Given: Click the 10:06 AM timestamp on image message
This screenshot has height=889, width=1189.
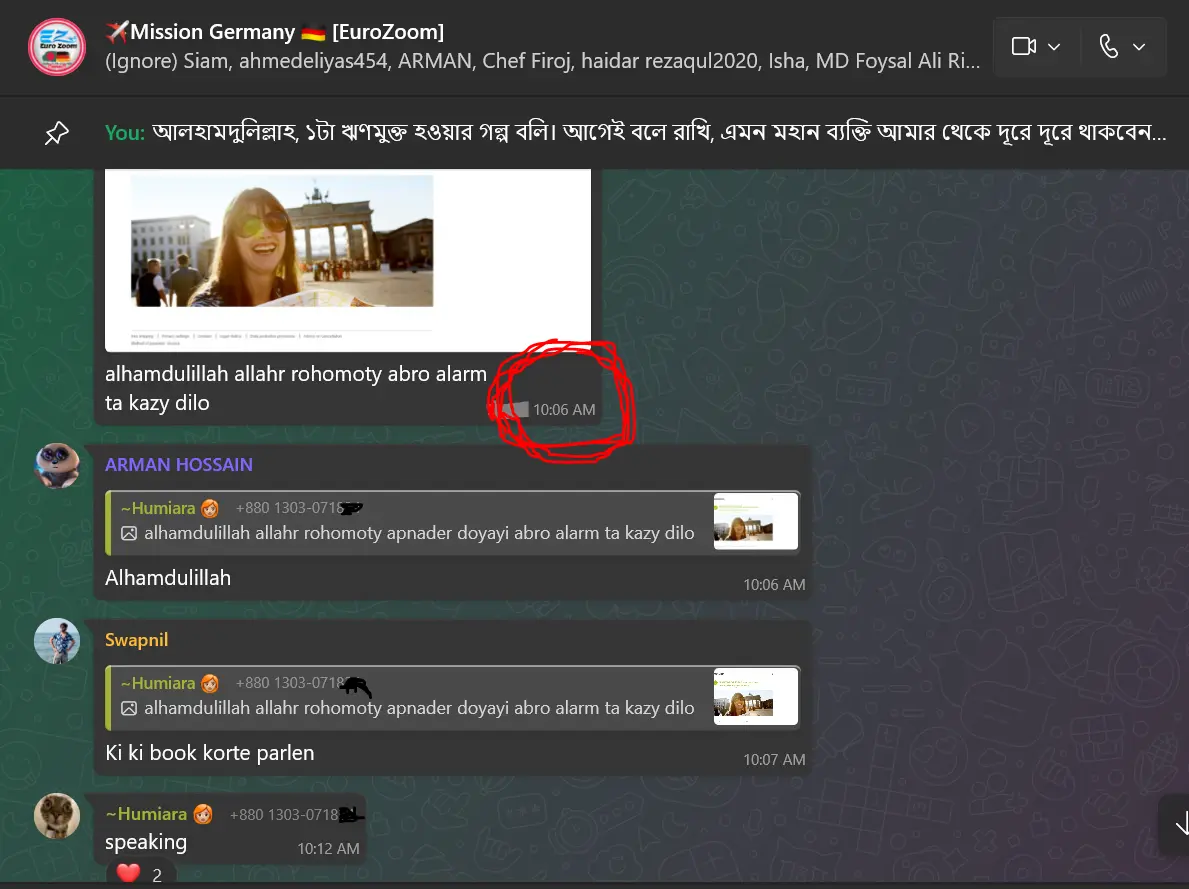Looking at the screenshot, I should (564, 410).
